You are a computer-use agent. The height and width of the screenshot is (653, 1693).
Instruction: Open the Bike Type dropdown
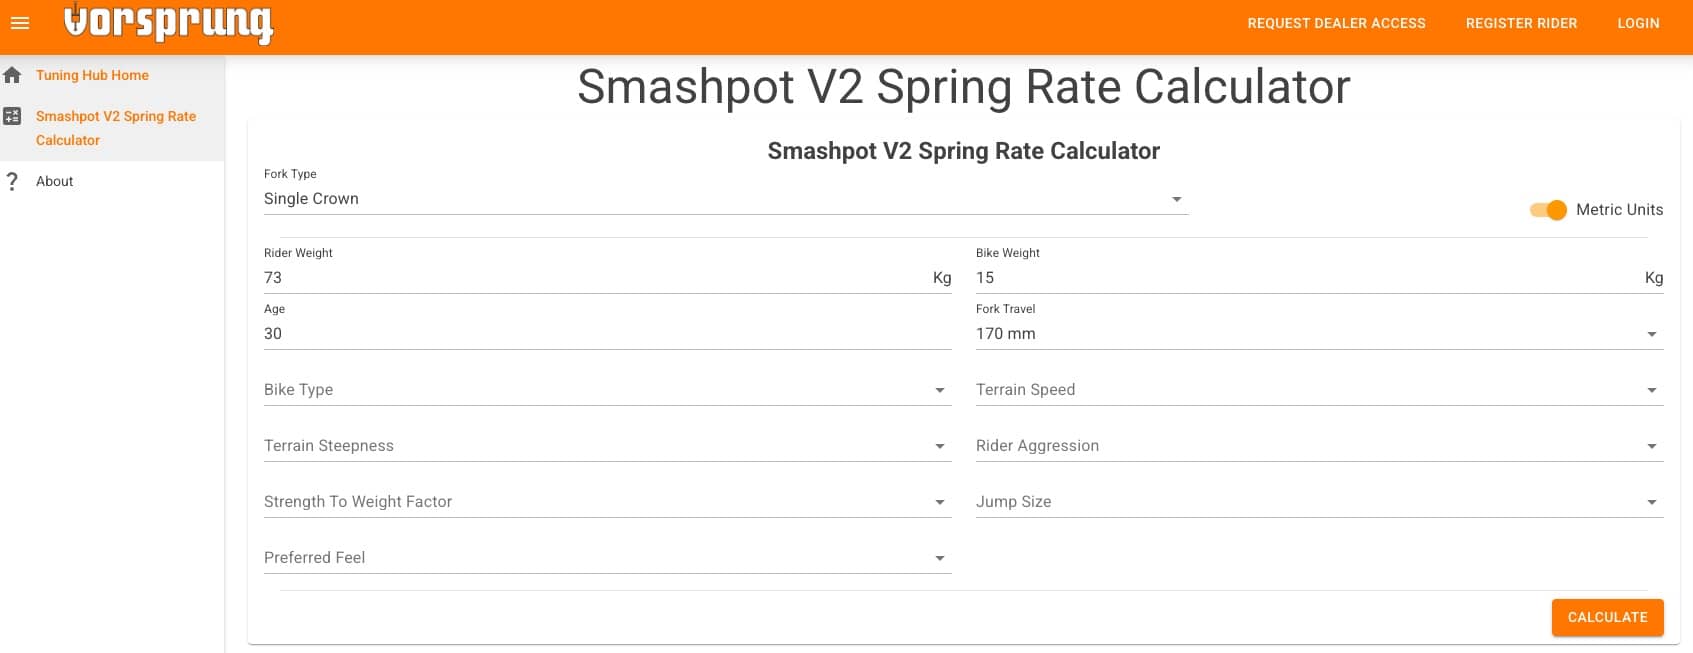point(606,390)
